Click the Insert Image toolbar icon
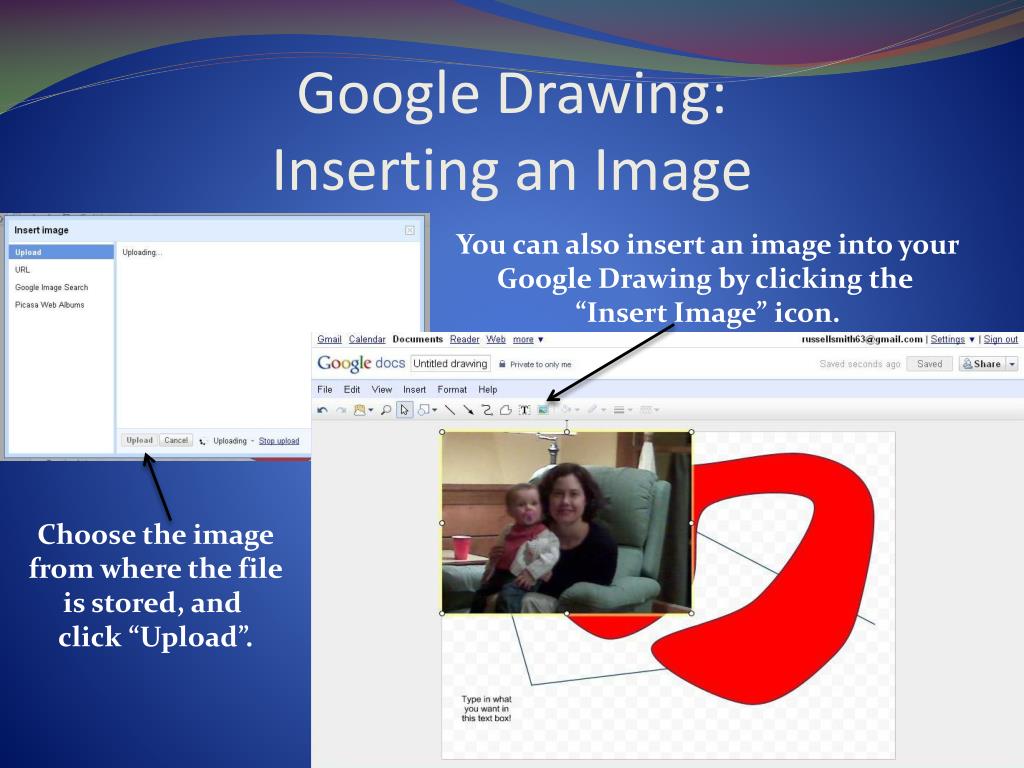The image size is (1024, 768). coord(543,410)
